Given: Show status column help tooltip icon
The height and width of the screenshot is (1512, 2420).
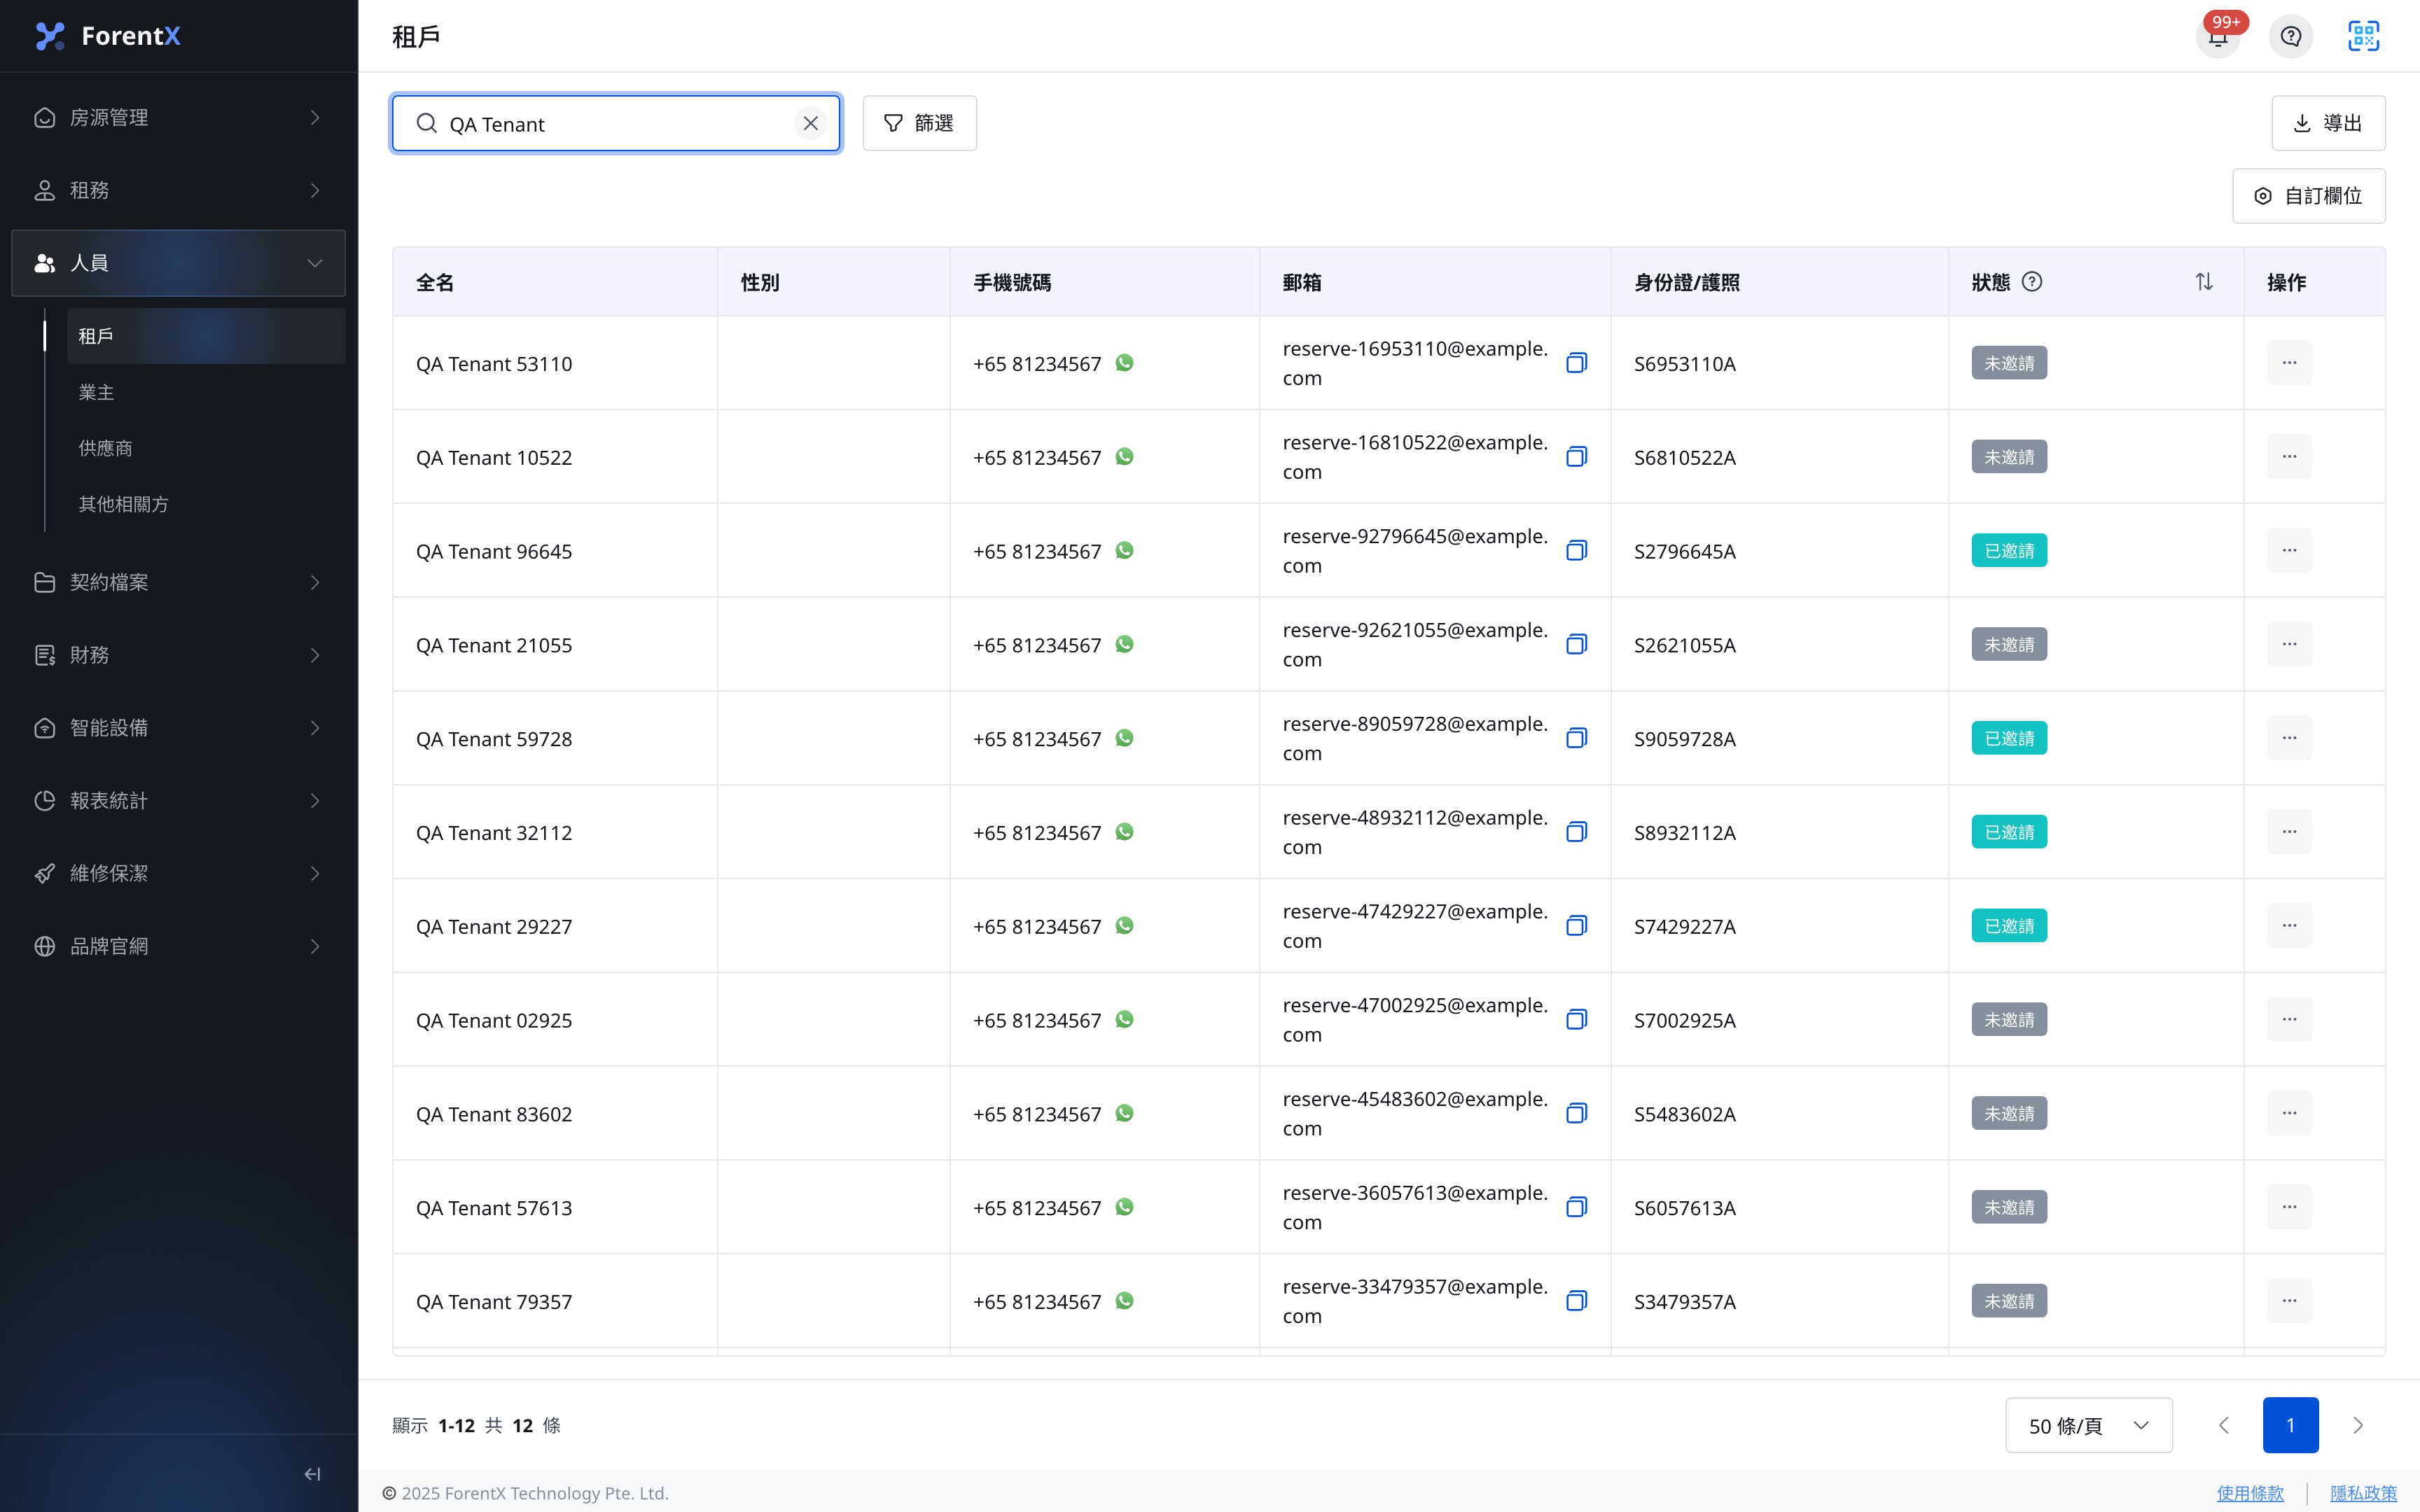Looking at the screenshot, I should (2031, 282).
